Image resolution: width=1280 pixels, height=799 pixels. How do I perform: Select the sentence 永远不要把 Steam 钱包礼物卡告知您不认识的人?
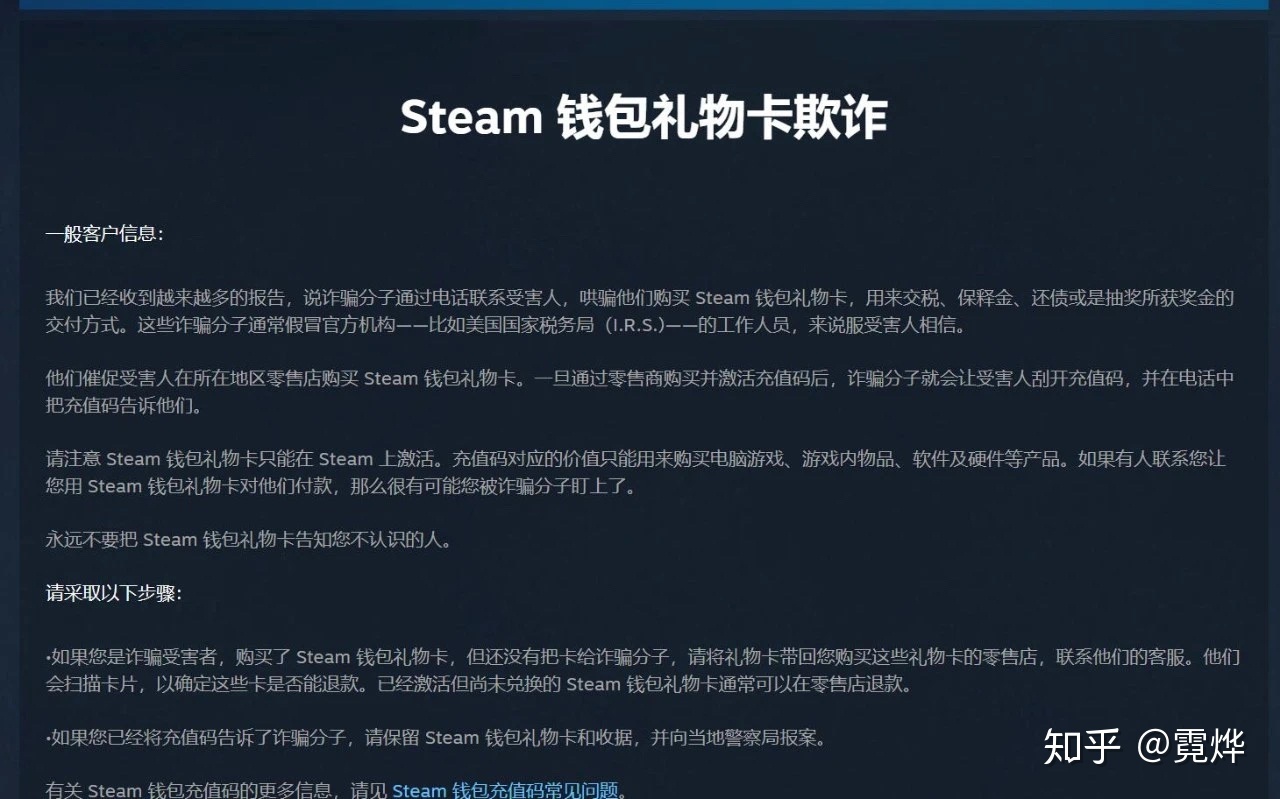point(249,540)
